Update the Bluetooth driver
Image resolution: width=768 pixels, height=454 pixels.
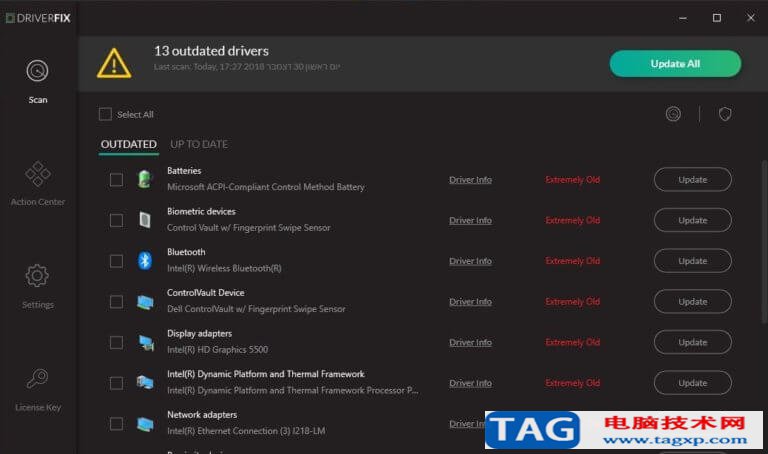pos(693,261)
